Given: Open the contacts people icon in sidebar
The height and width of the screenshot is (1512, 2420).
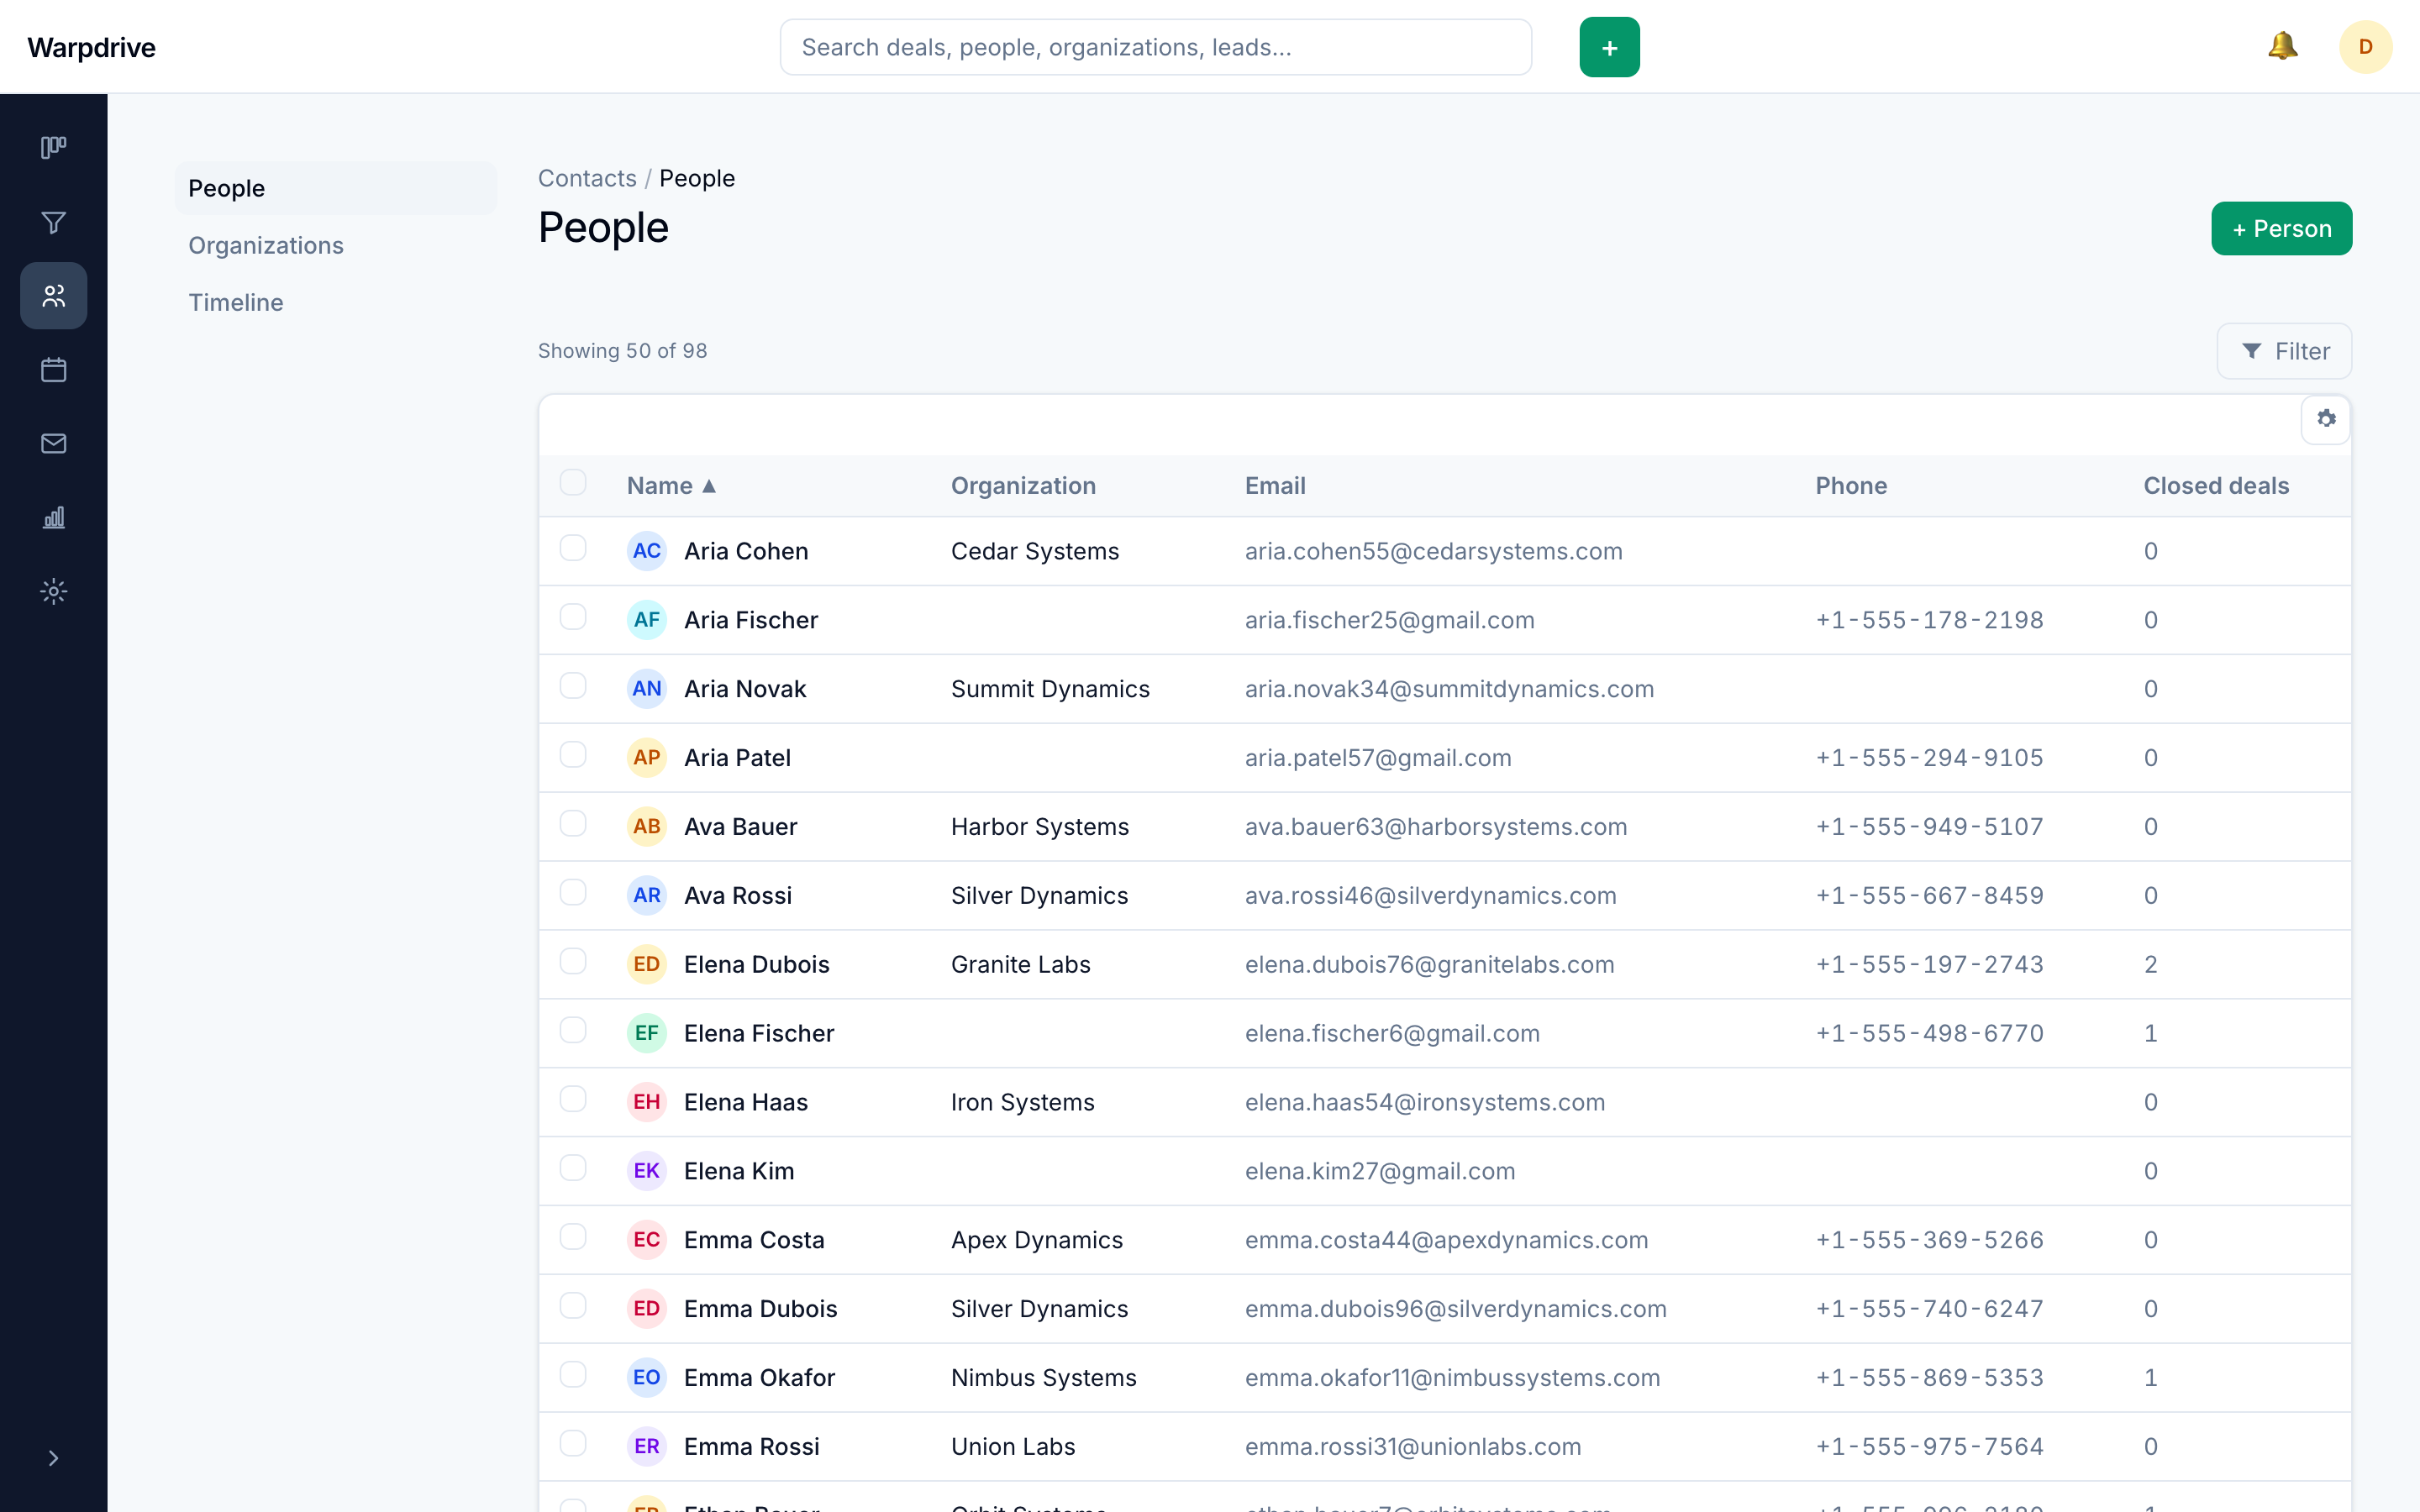Looking at the screenshot, I should (x=53, y=296).
